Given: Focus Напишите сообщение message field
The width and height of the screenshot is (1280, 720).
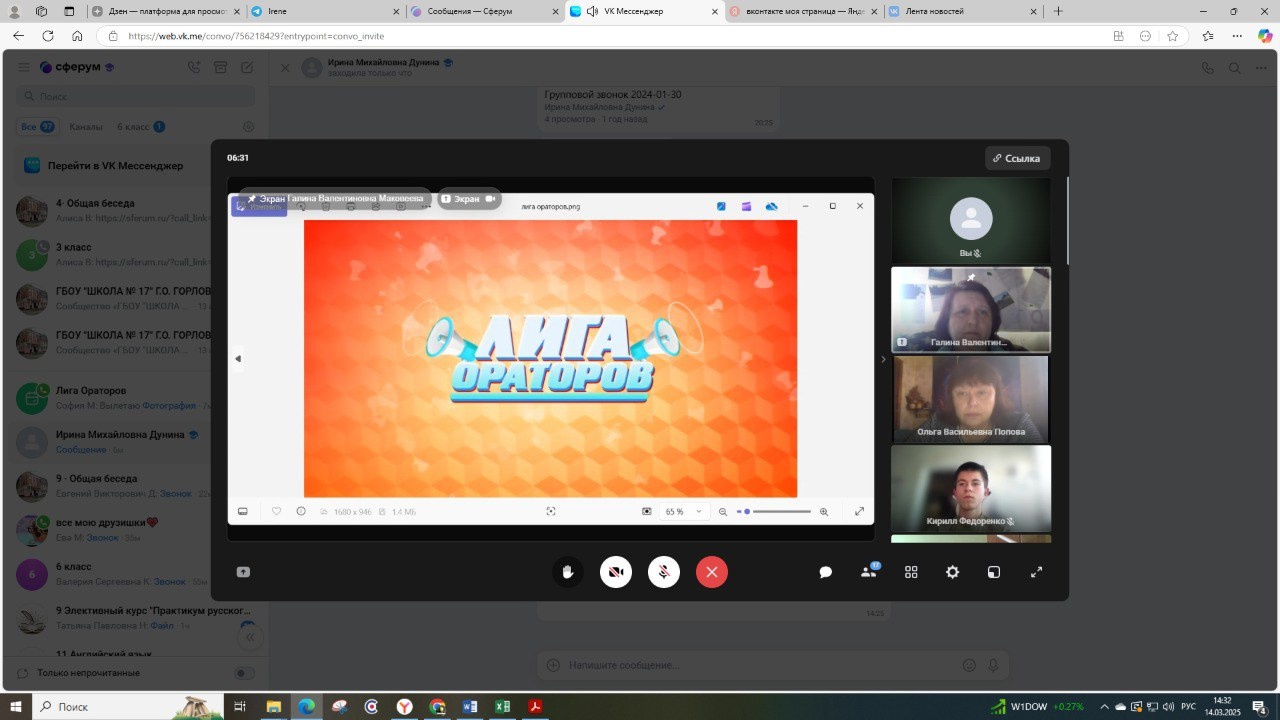Looking at the screenshot, I should (760, 665).
